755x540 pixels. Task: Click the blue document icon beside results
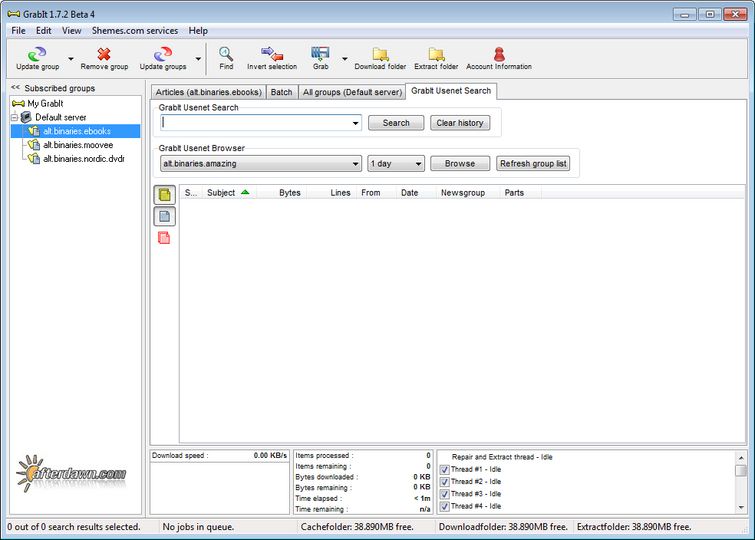pyautogui.click(x=164, y=216)
